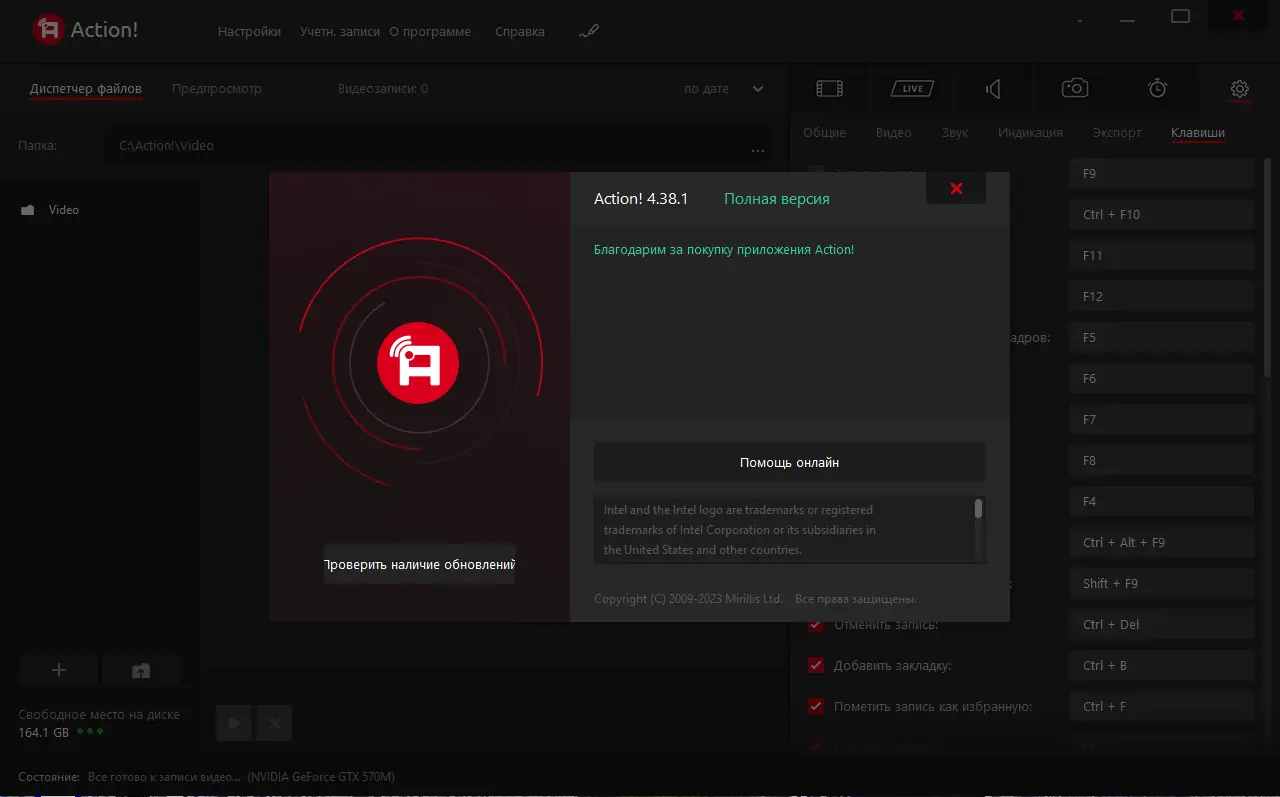Click the F12 hotkey field
The image size is (1280, 797).
coord(1161,297)
